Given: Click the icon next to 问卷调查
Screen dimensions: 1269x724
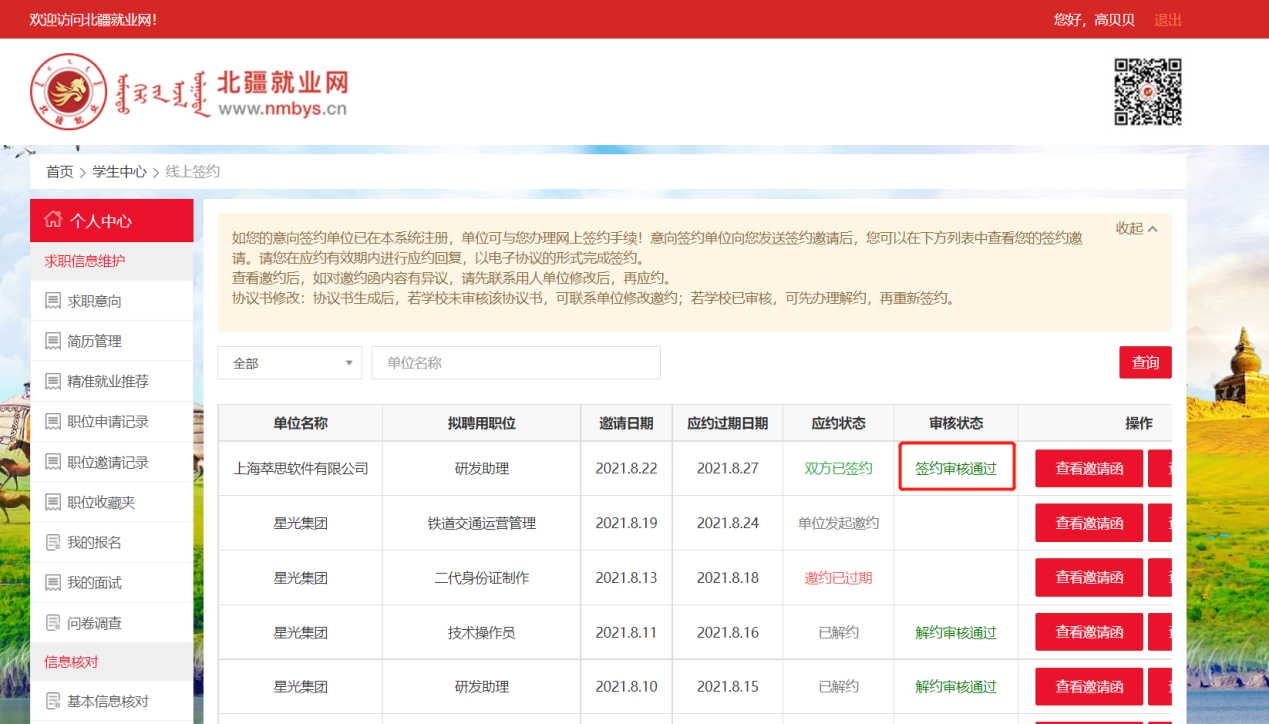Looking at the screenshot, I should pos(53,623).
